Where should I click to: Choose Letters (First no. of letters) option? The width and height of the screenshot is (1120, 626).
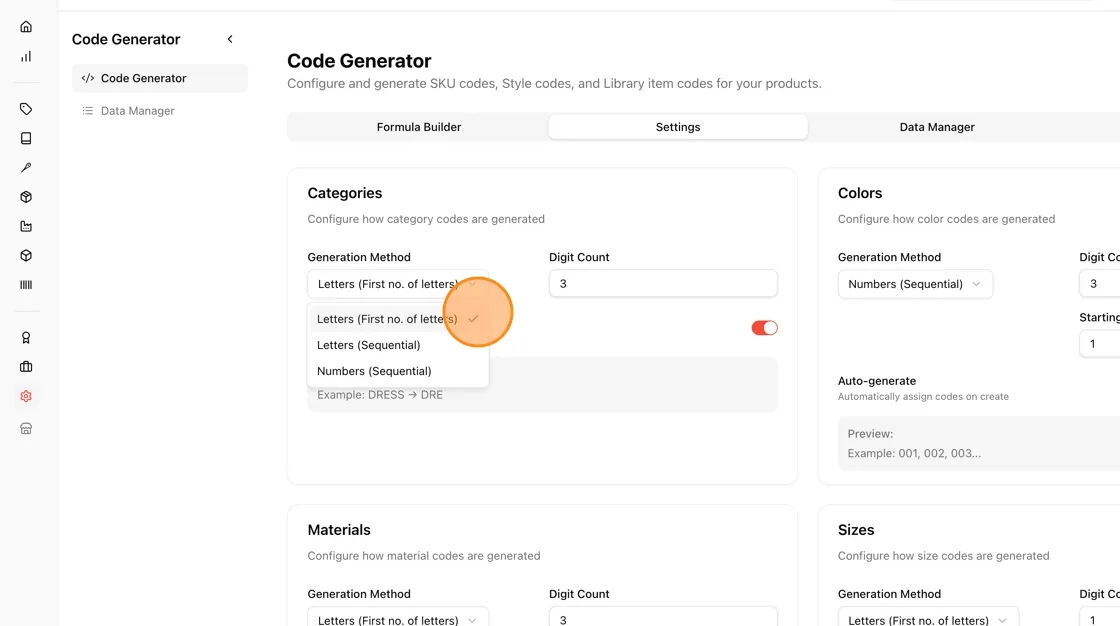point(398,319)
